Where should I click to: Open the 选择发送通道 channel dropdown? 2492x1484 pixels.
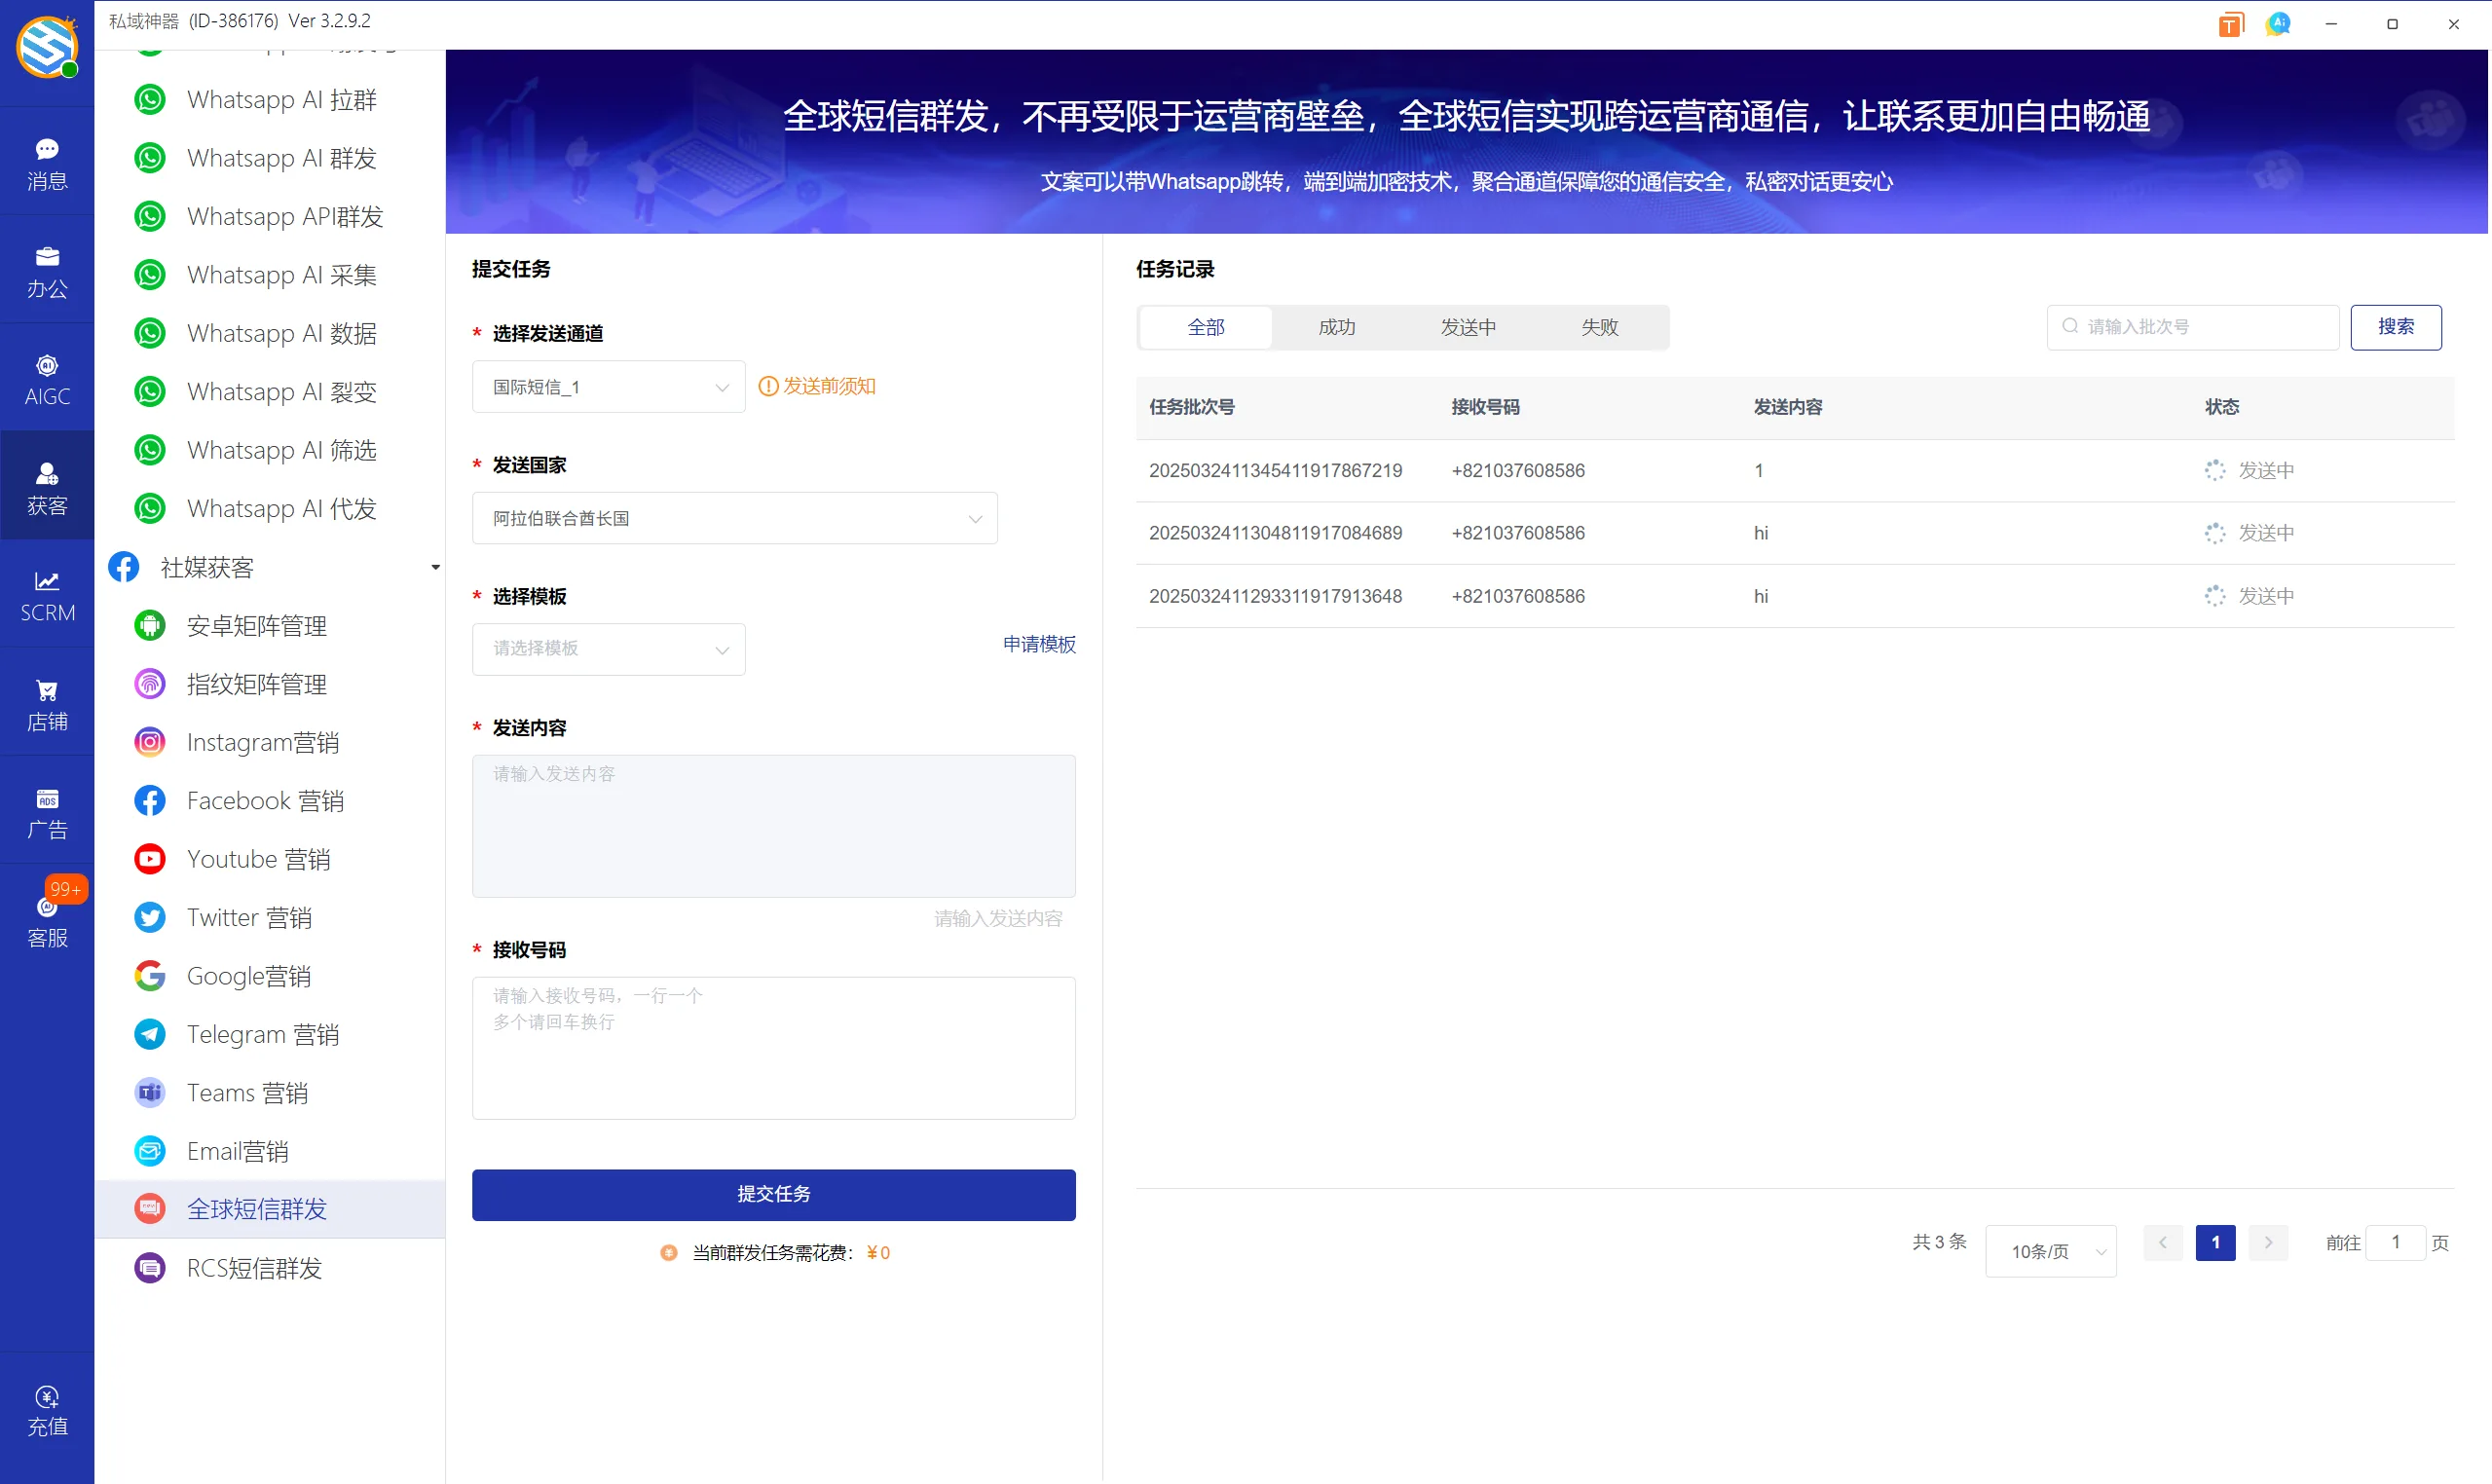click(607, 386)
